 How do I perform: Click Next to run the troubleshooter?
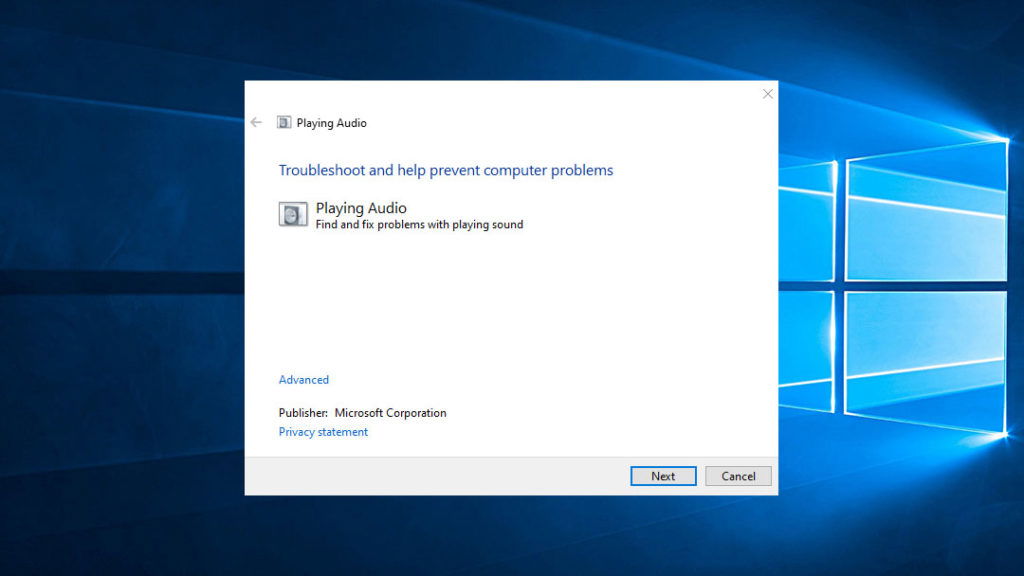[x=662, y=476]
